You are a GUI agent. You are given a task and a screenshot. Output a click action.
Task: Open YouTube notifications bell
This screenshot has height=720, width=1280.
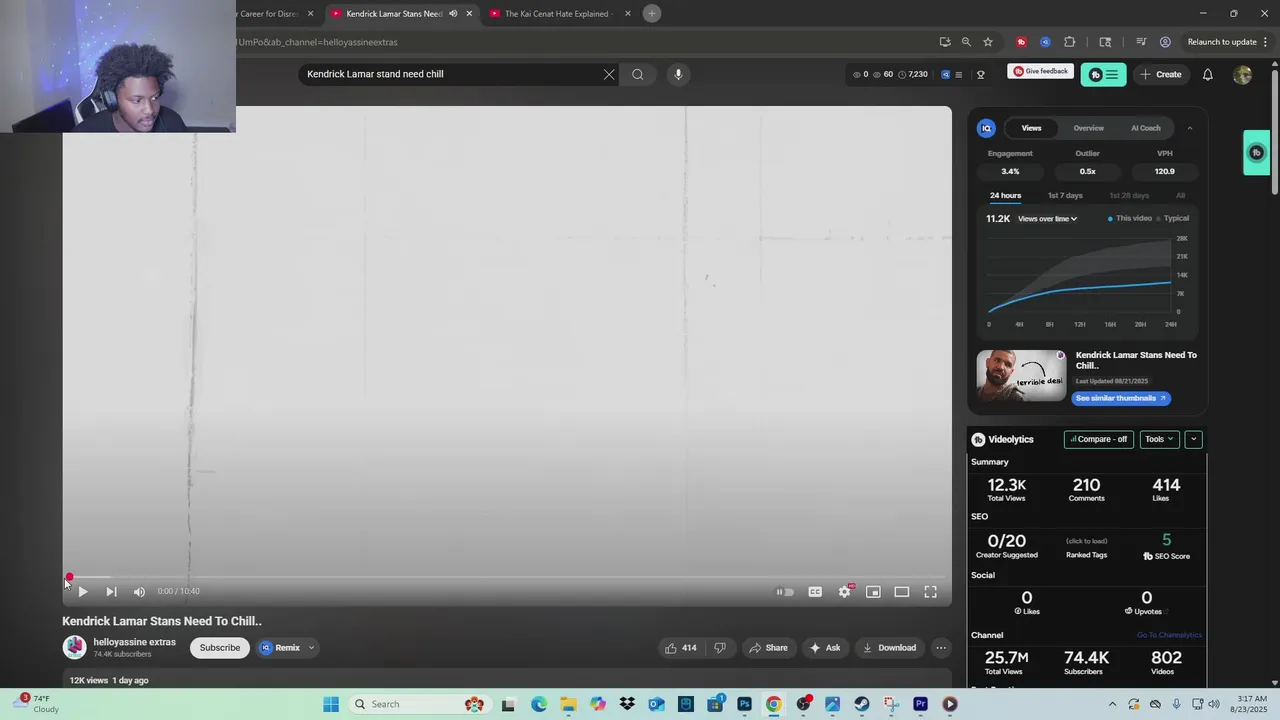1208,74
